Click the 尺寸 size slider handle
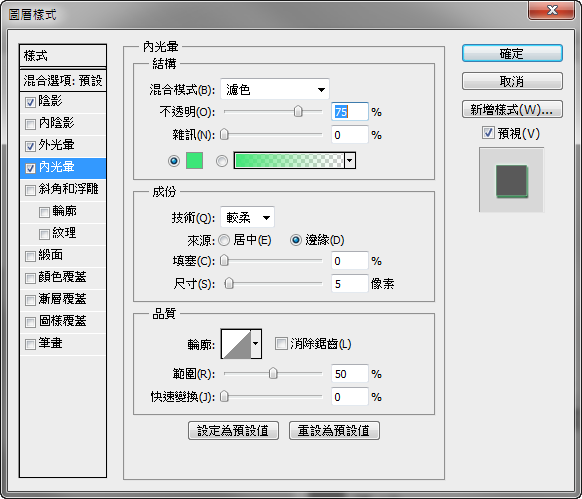Screen dimensions: 582x499 click(x=229, y=284)
